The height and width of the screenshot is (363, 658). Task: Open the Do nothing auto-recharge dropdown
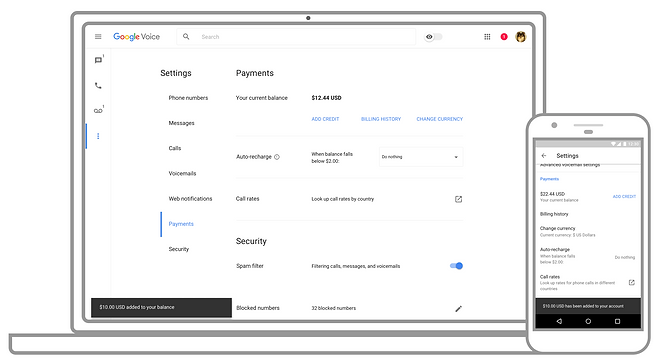[x=421, y=157]
